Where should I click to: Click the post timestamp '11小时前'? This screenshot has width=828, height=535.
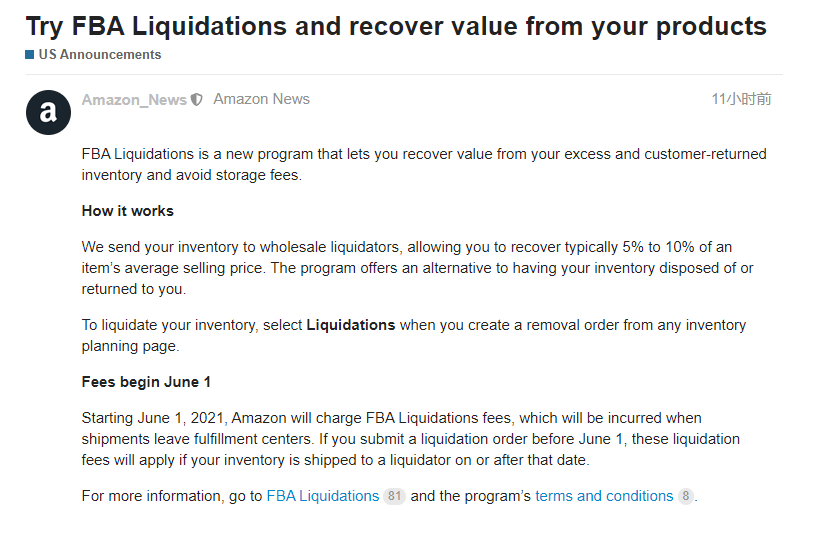point(741,99)
